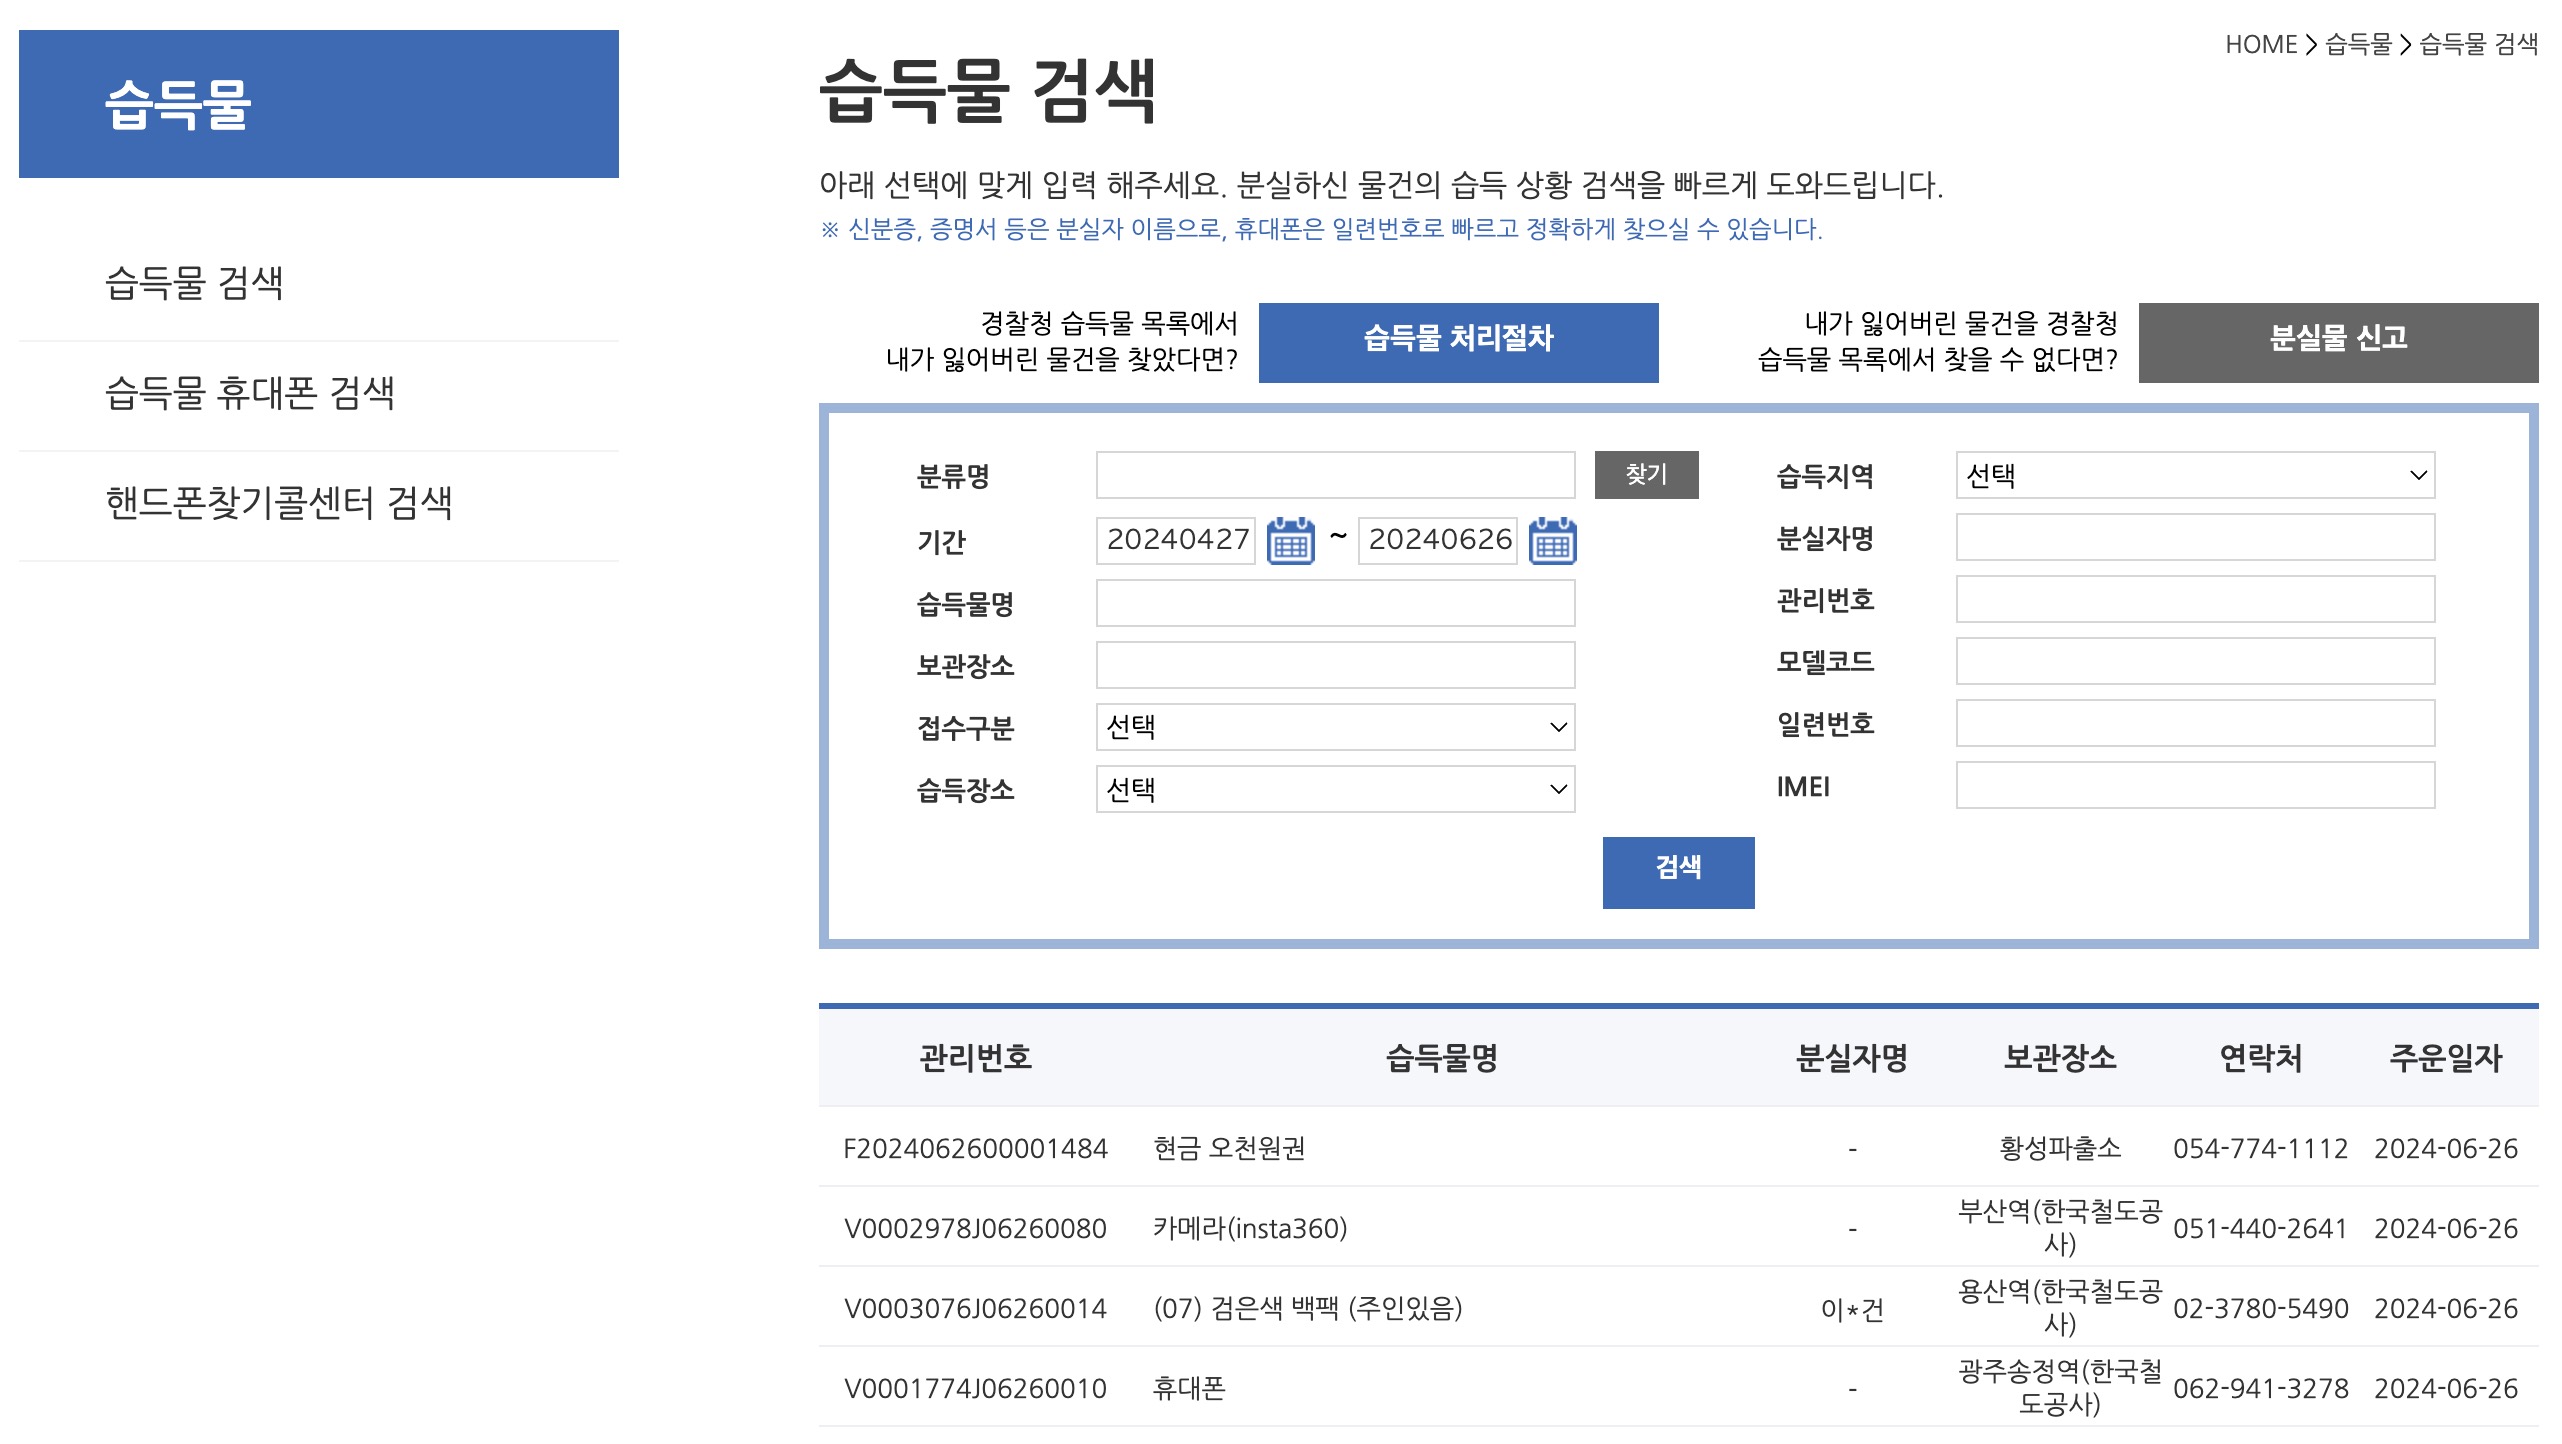The image size is (2562, 1444).
Task: Click the 찾기 button next to 분류명
Action: click(x=1645, y=475)
